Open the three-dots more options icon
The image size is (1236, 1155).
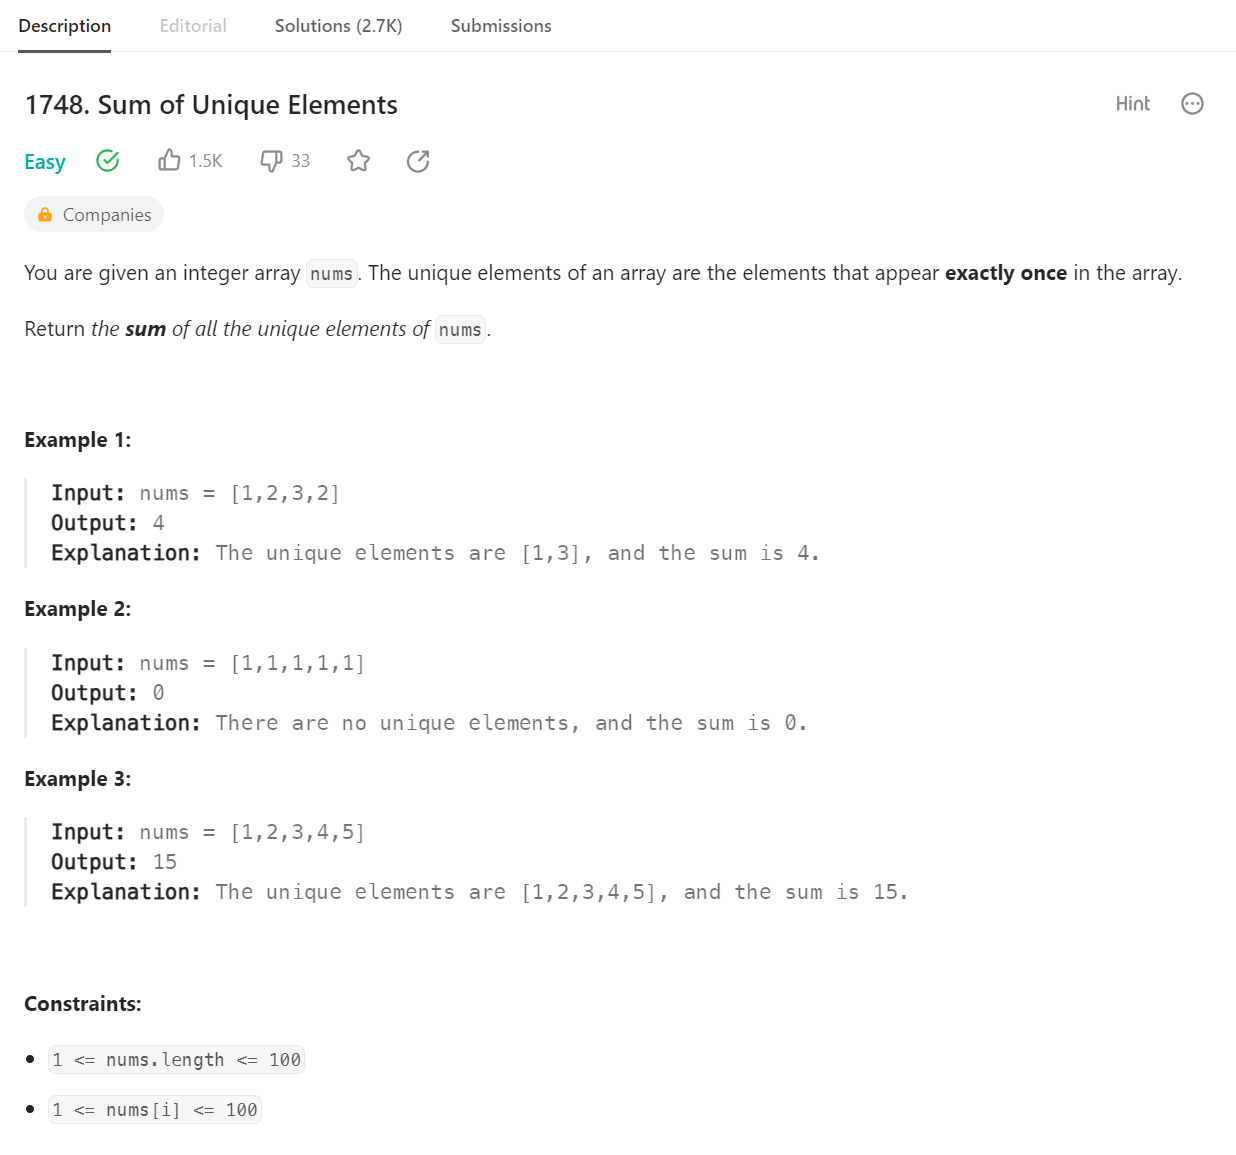pos(1192,104)
